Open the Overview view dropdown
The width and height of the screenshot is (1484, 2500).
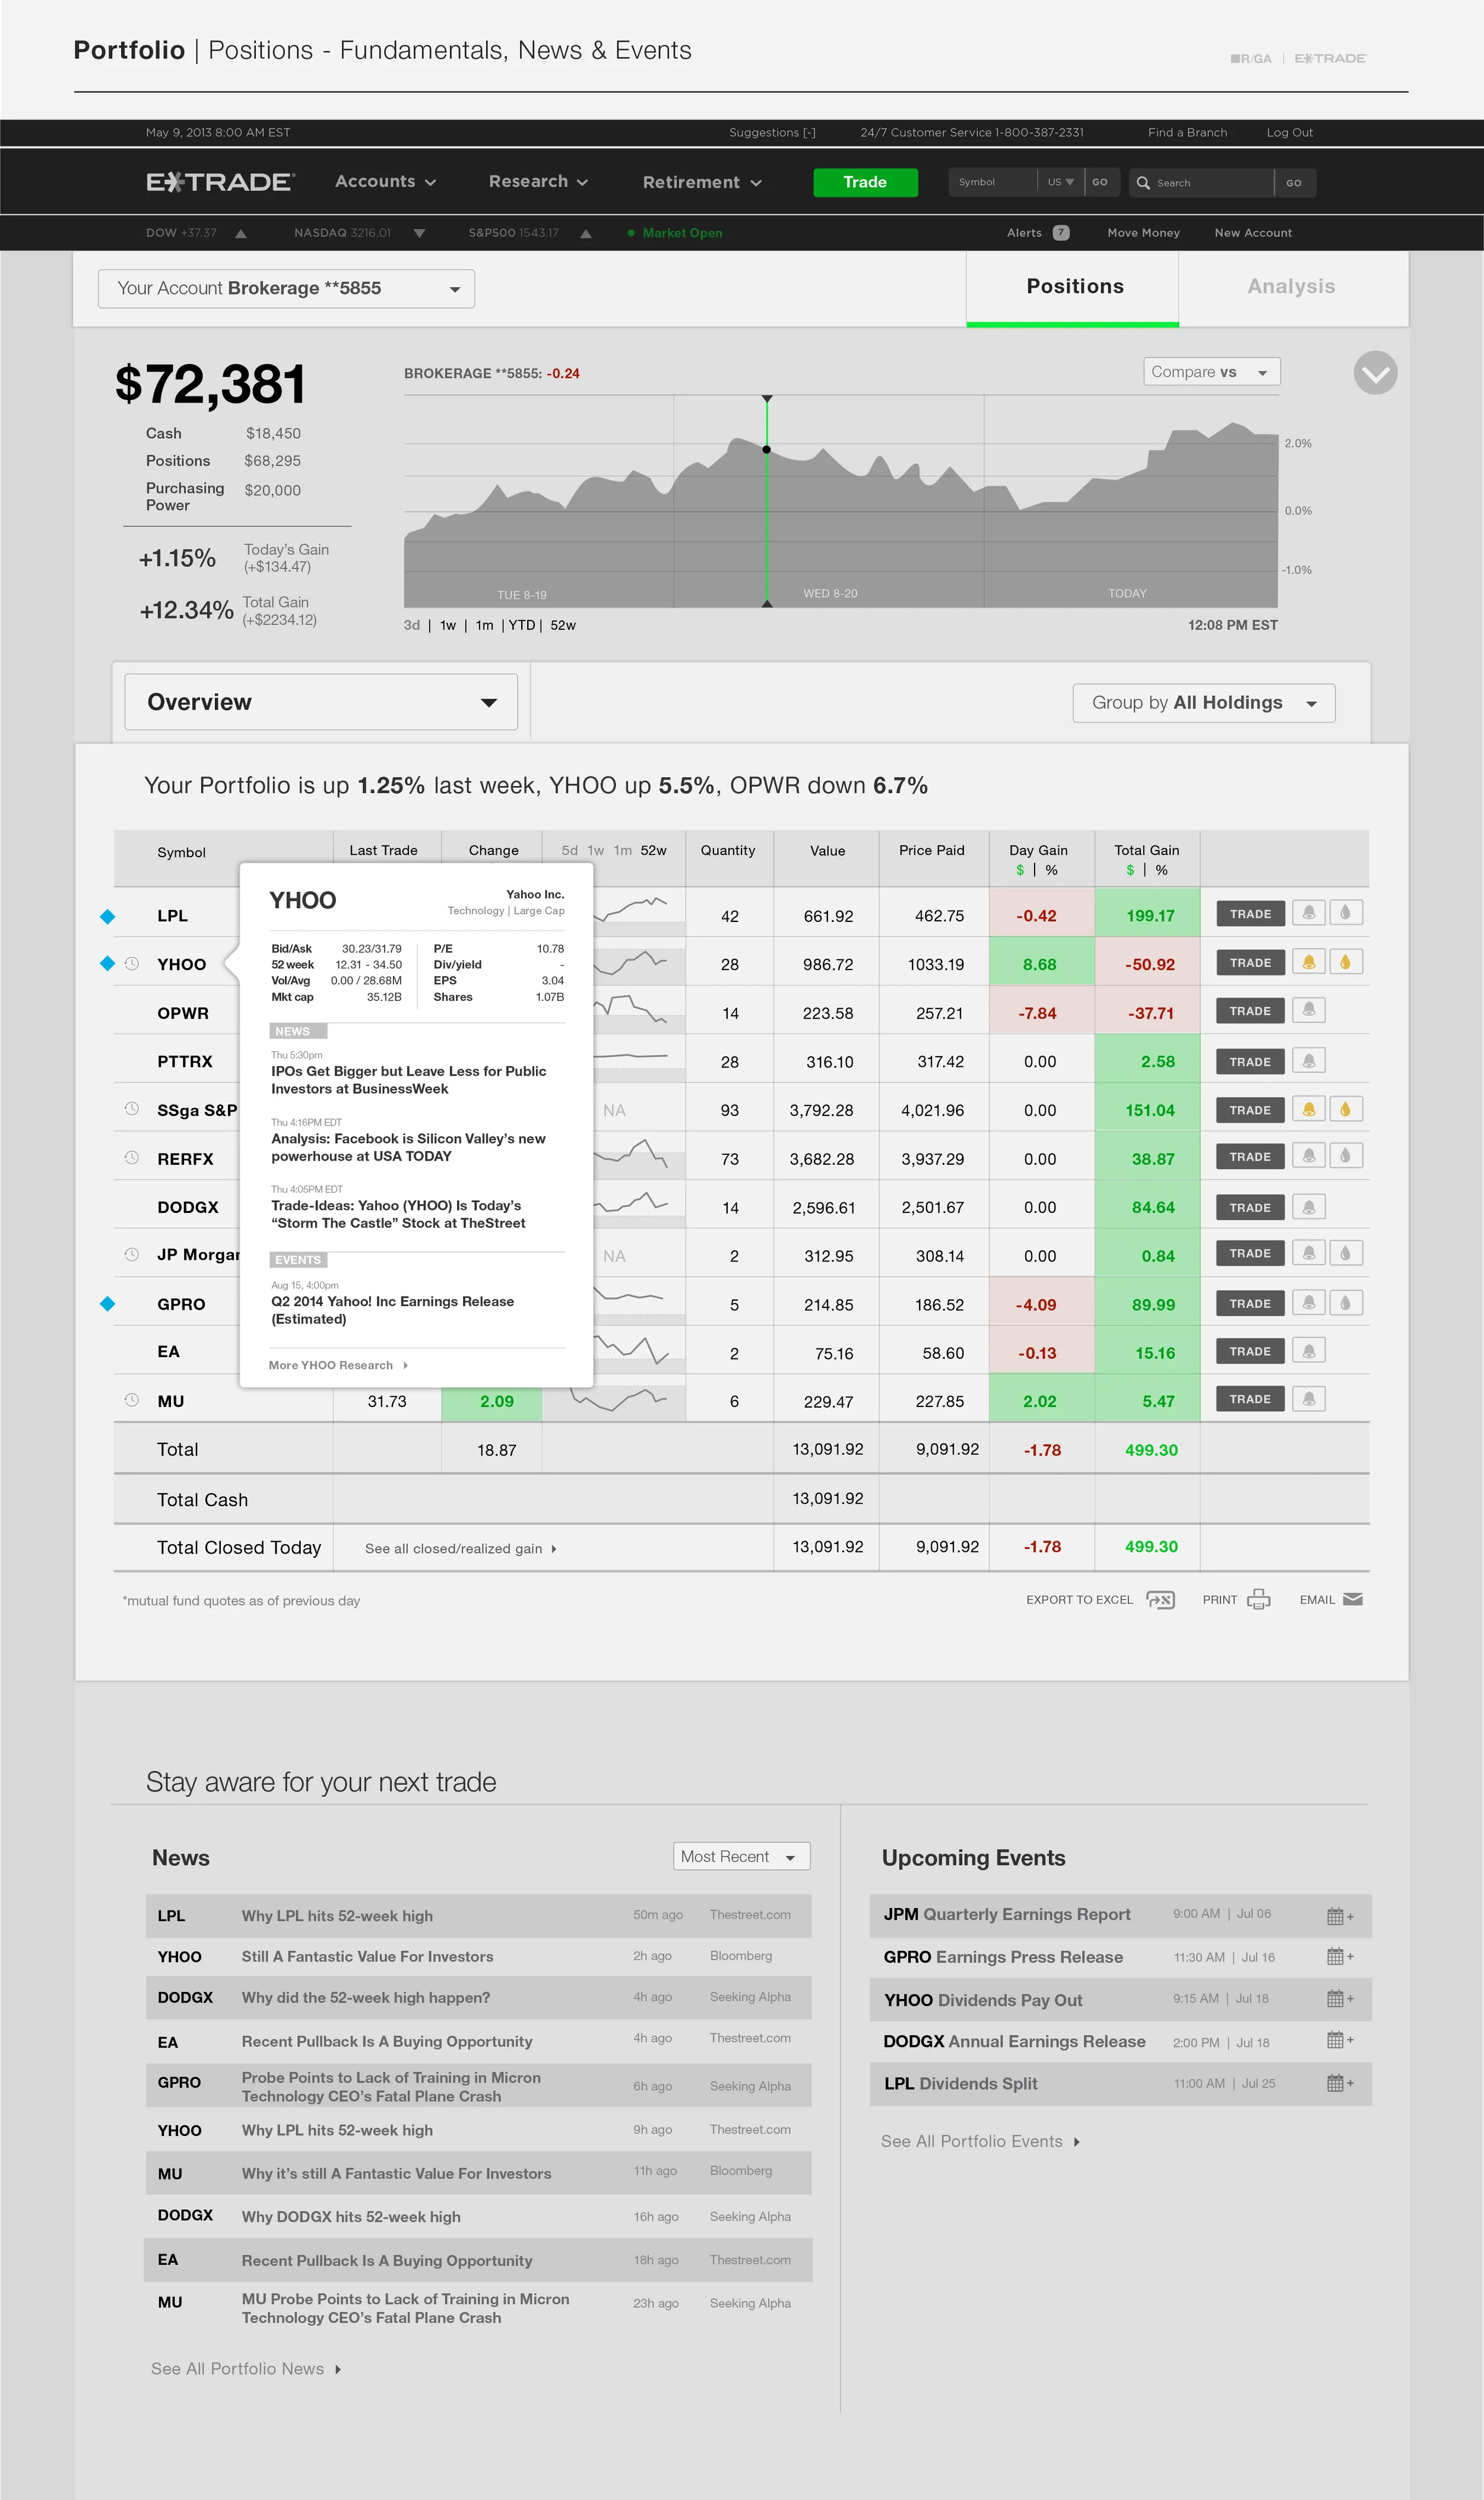tap(321, 702)
